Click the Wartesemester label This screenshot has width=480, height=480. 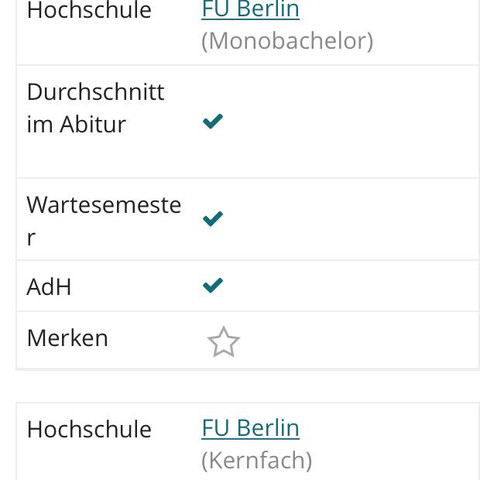click(x=104, y=221)
